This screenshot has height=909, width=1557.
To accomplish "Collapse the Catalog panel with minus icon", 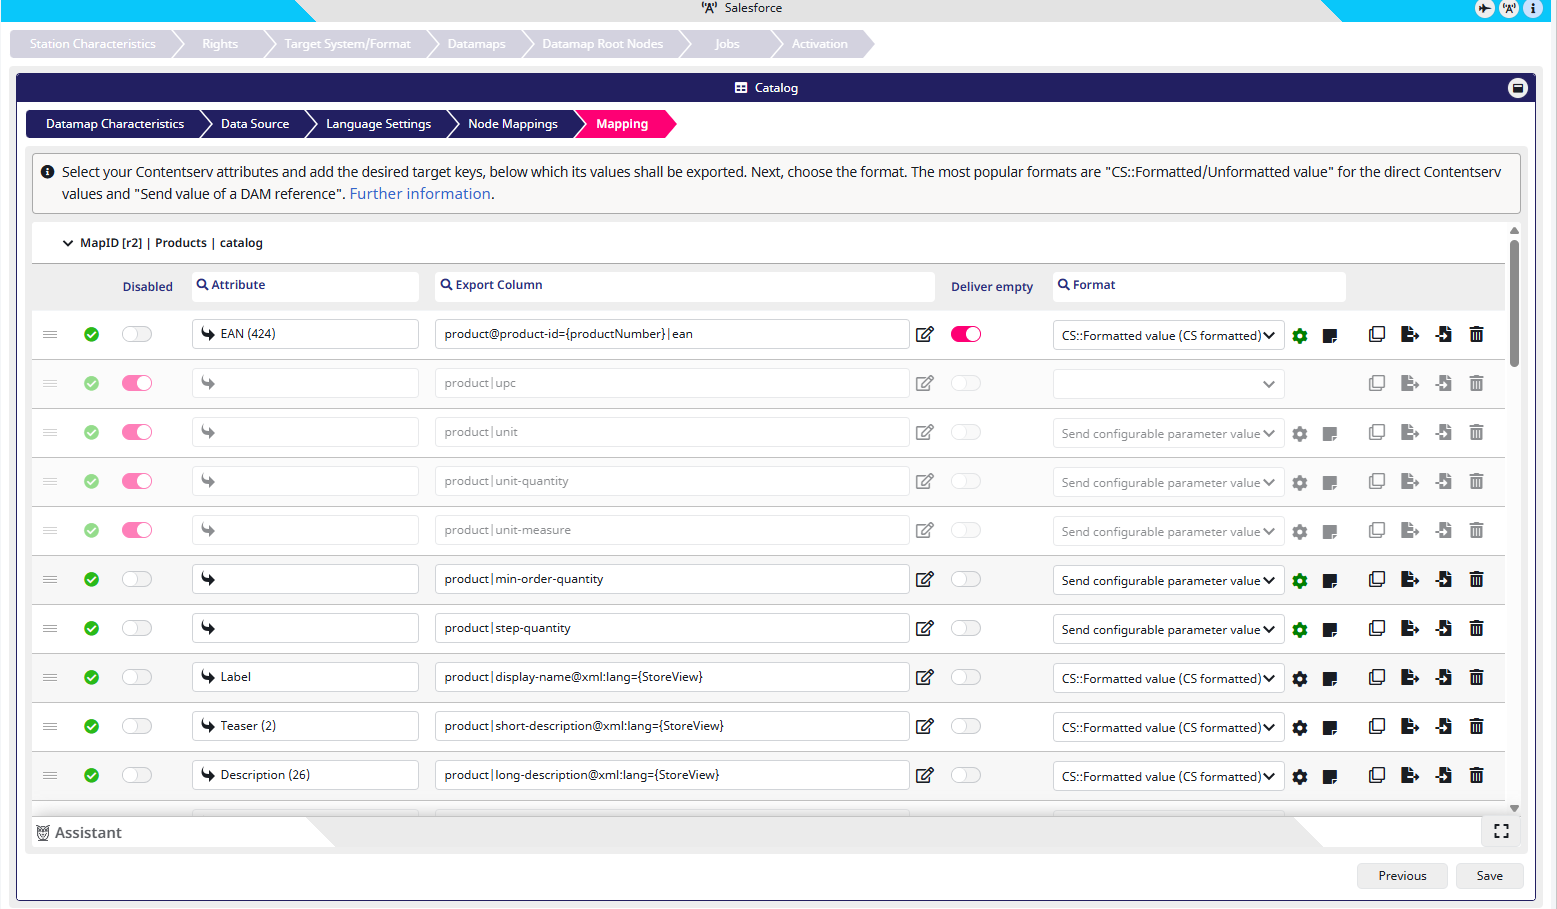I will (1517, 88).
